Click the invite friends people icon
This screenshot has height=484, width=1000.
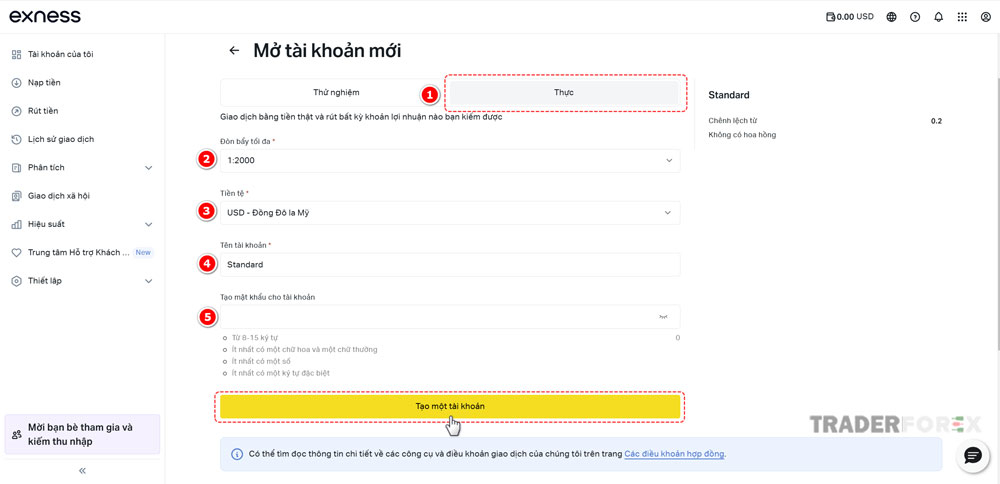[x=17, y=435]
